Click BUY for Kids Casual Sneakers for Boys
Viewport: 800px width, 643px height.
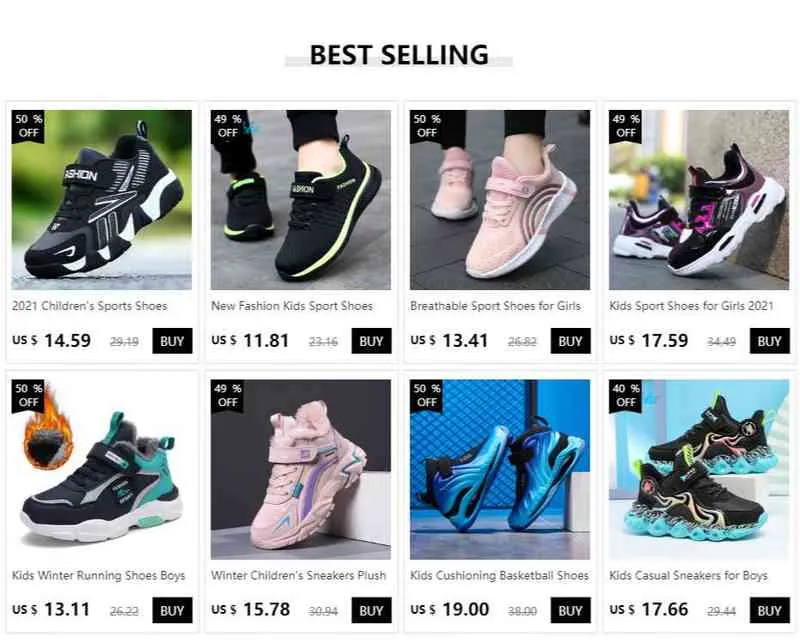769,610
